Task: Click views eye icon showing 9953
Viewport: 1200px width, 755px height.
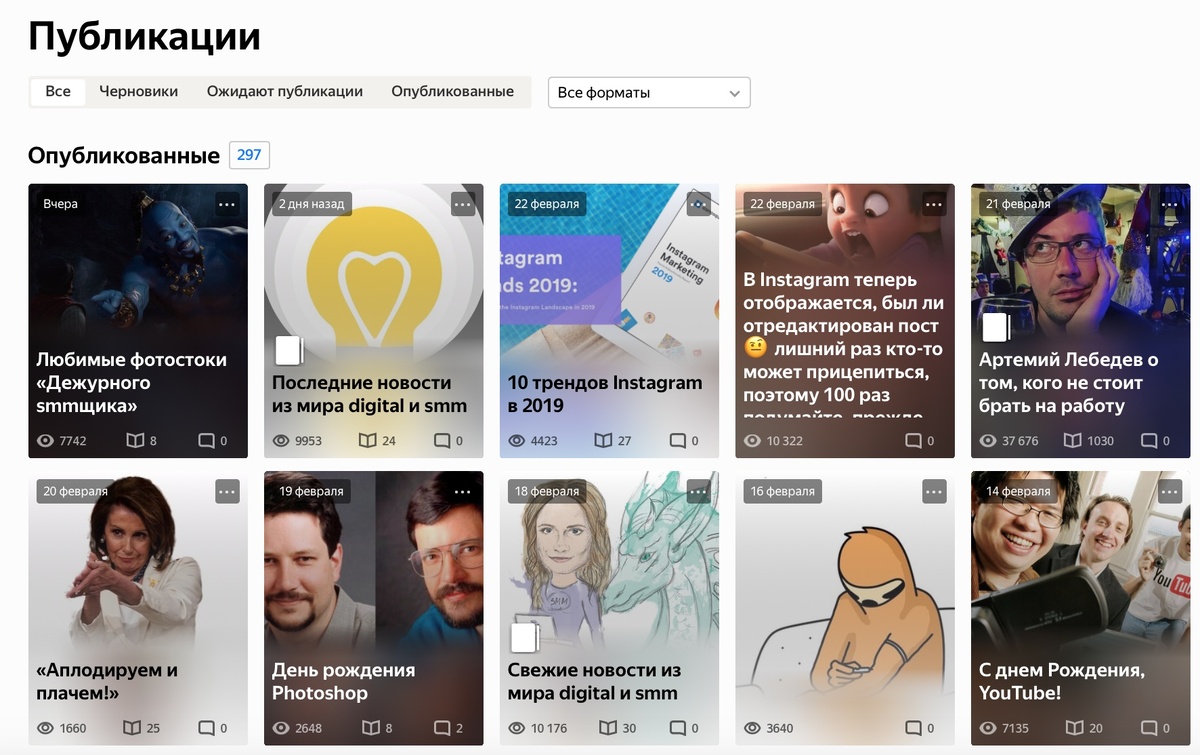Action: [x=281, y=441]
